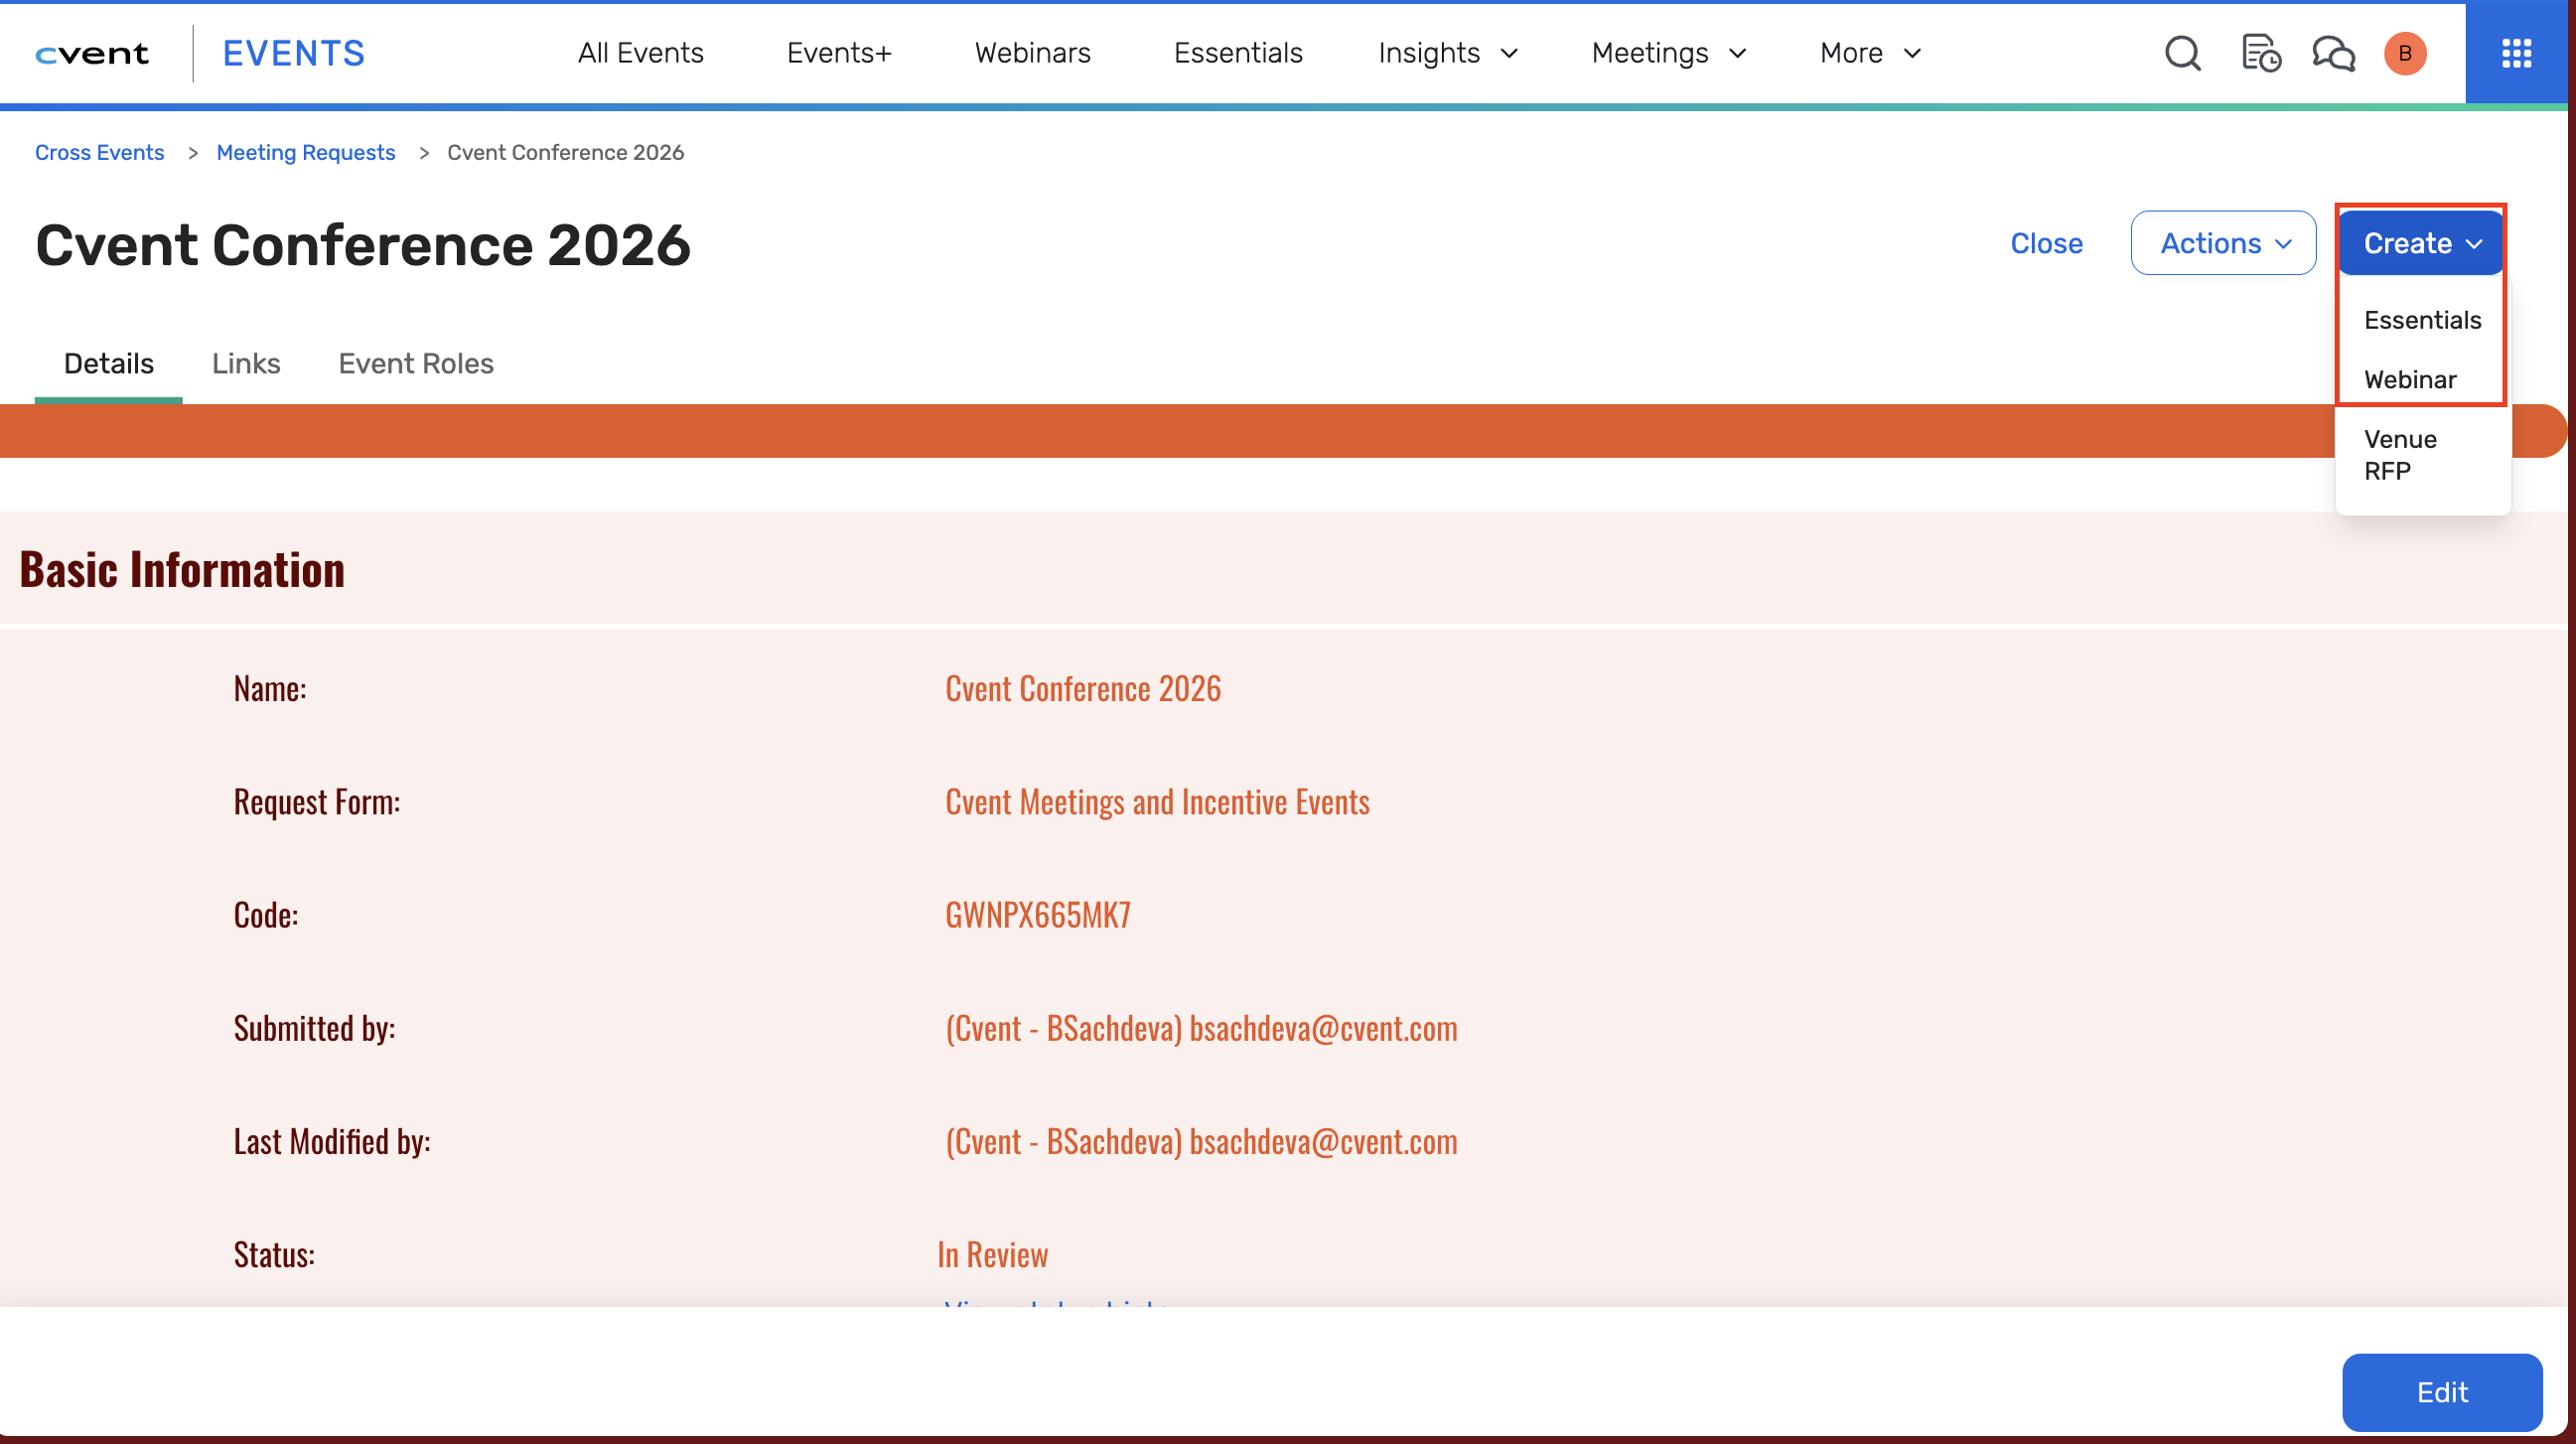Click the search magnifier icon
Screen dimensions: 2576x1444
coord(2182,53)
